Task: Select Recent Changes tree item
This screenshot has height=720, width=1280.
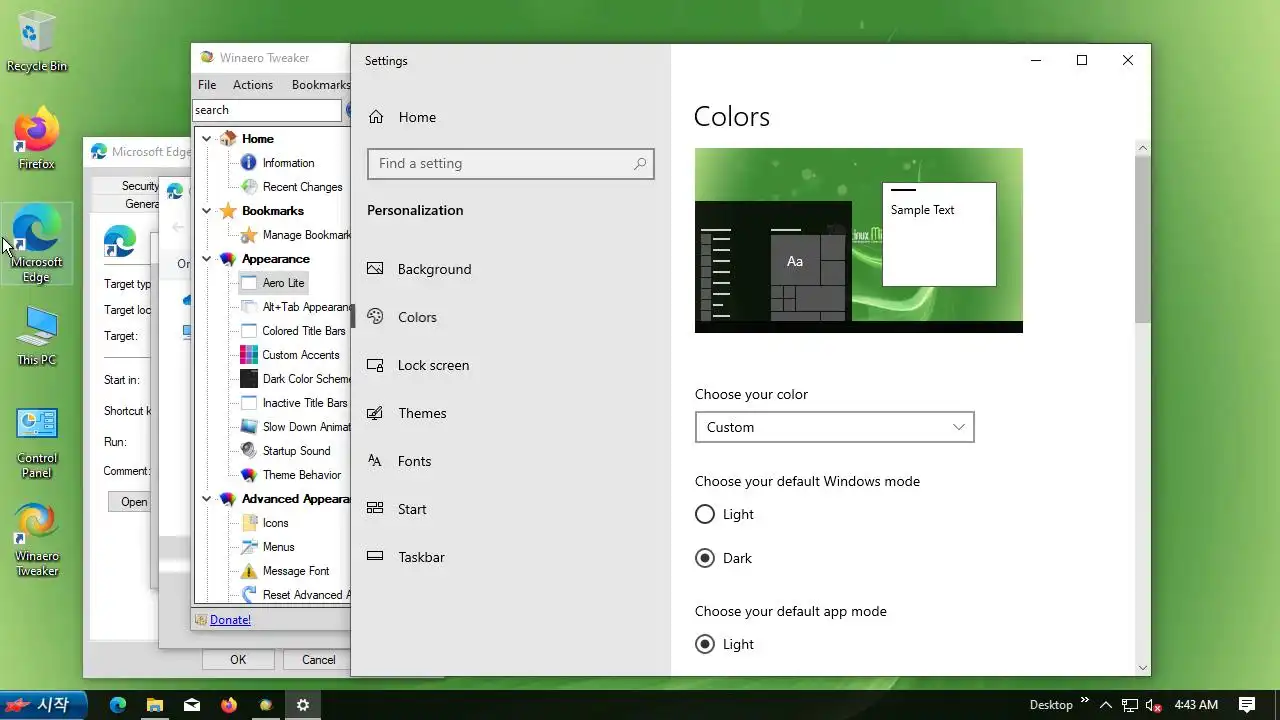Action: [302, 187]
